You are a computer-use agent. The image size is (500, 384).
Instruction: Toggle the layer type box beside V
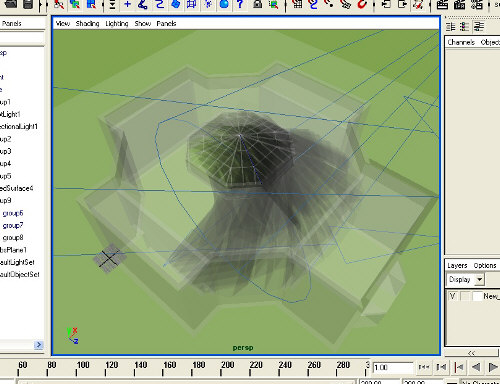click(465, 296)
